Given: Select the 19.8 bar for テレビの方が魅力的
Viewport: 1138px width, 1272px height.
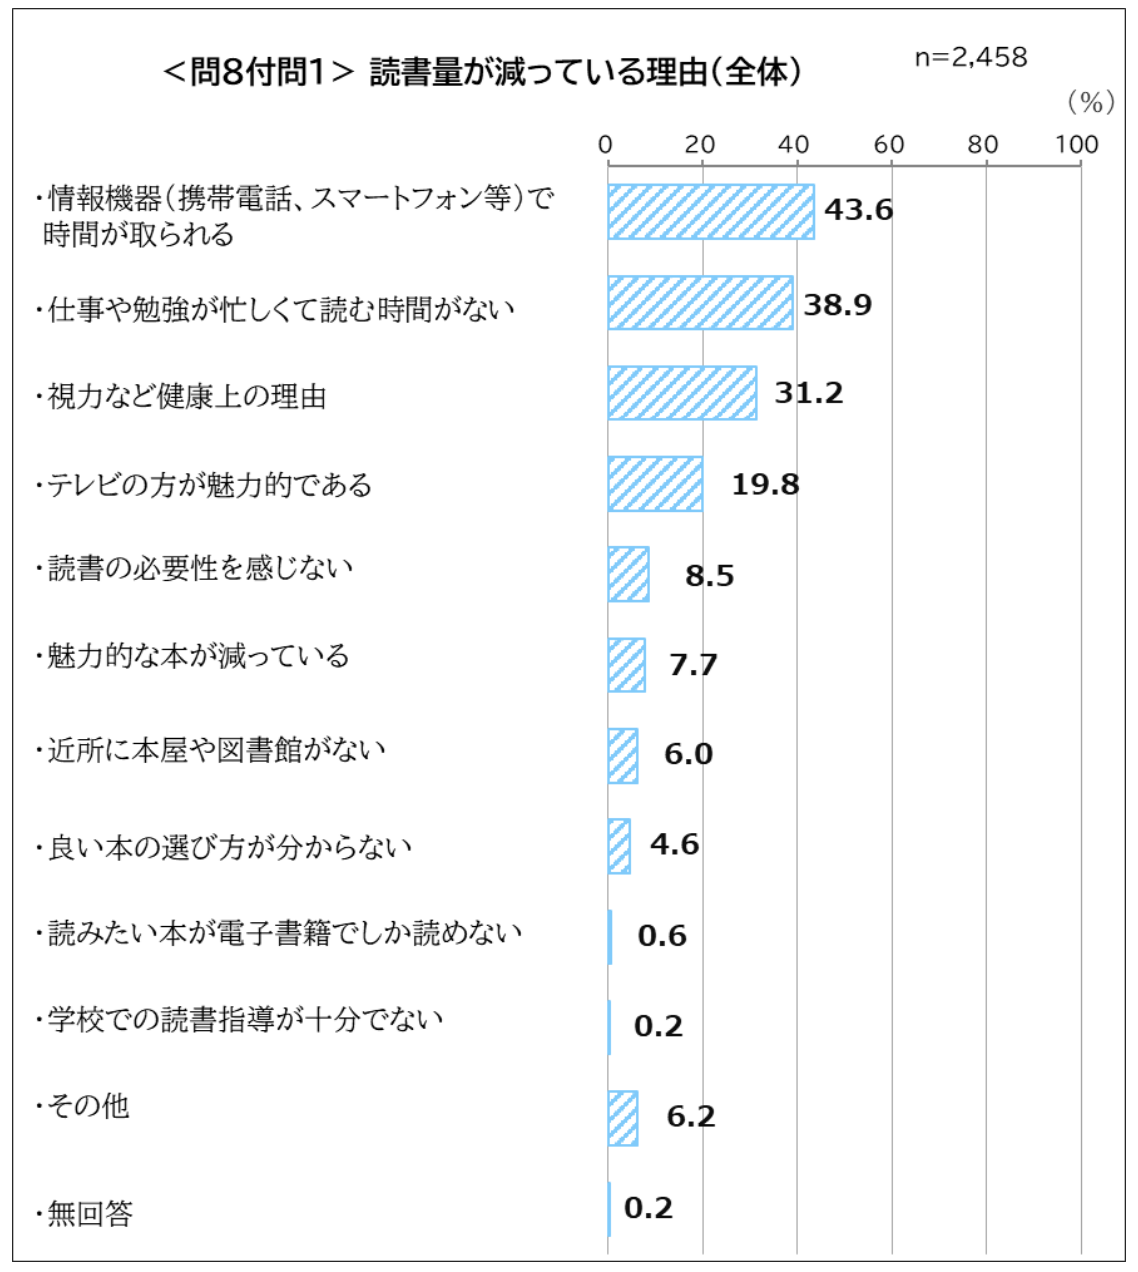Looking at the screenshot, I should 655,484.
